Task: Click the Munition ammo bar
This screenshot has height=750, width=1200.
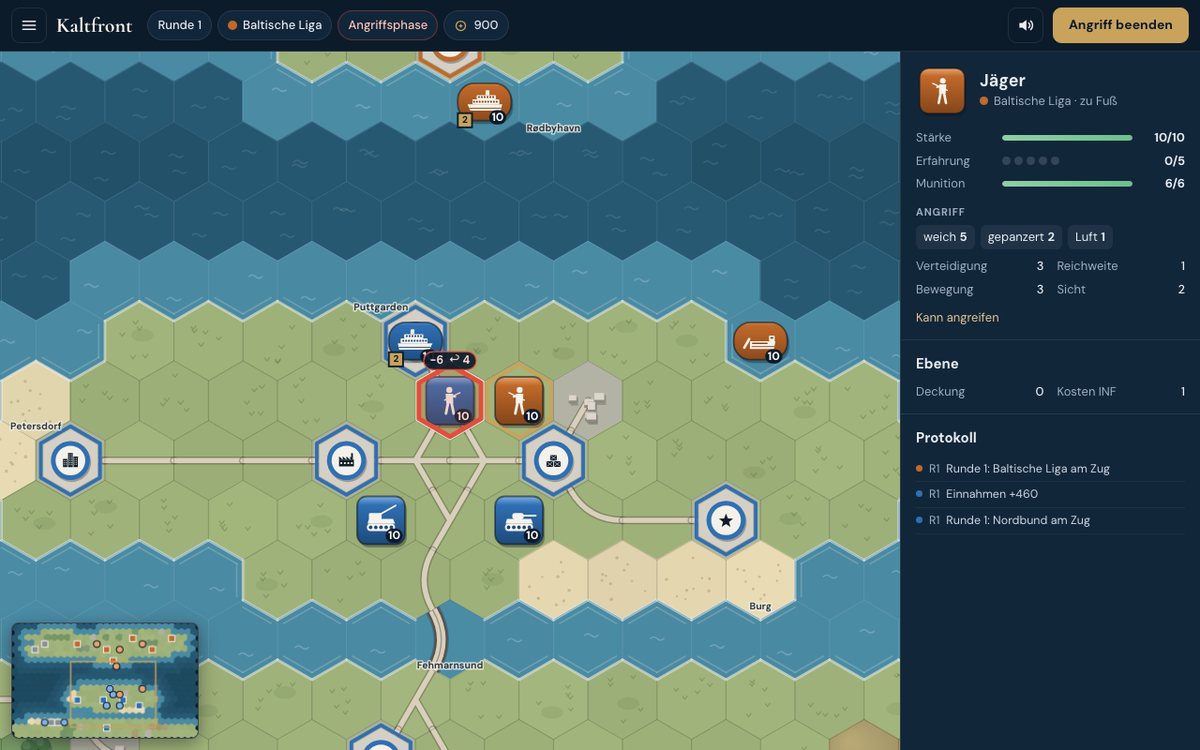Action: 1067,184
